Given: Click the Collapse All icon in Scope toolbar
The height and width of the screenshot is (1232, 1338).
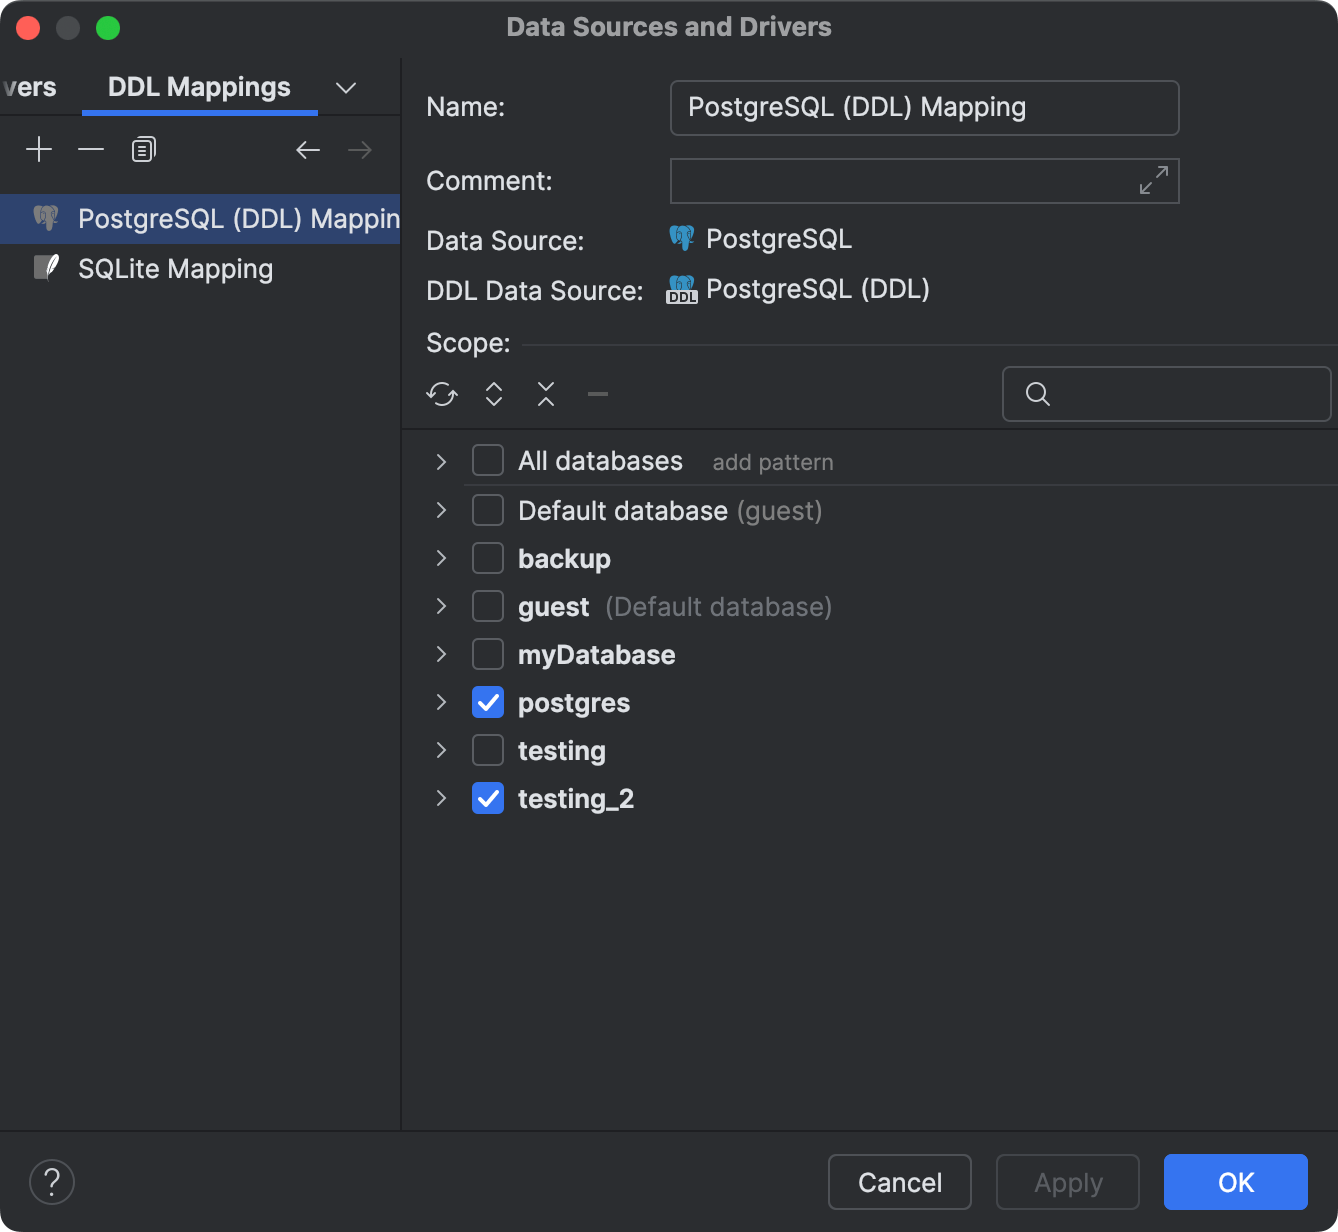Looking at the screenshot, I should coord(545,394).
